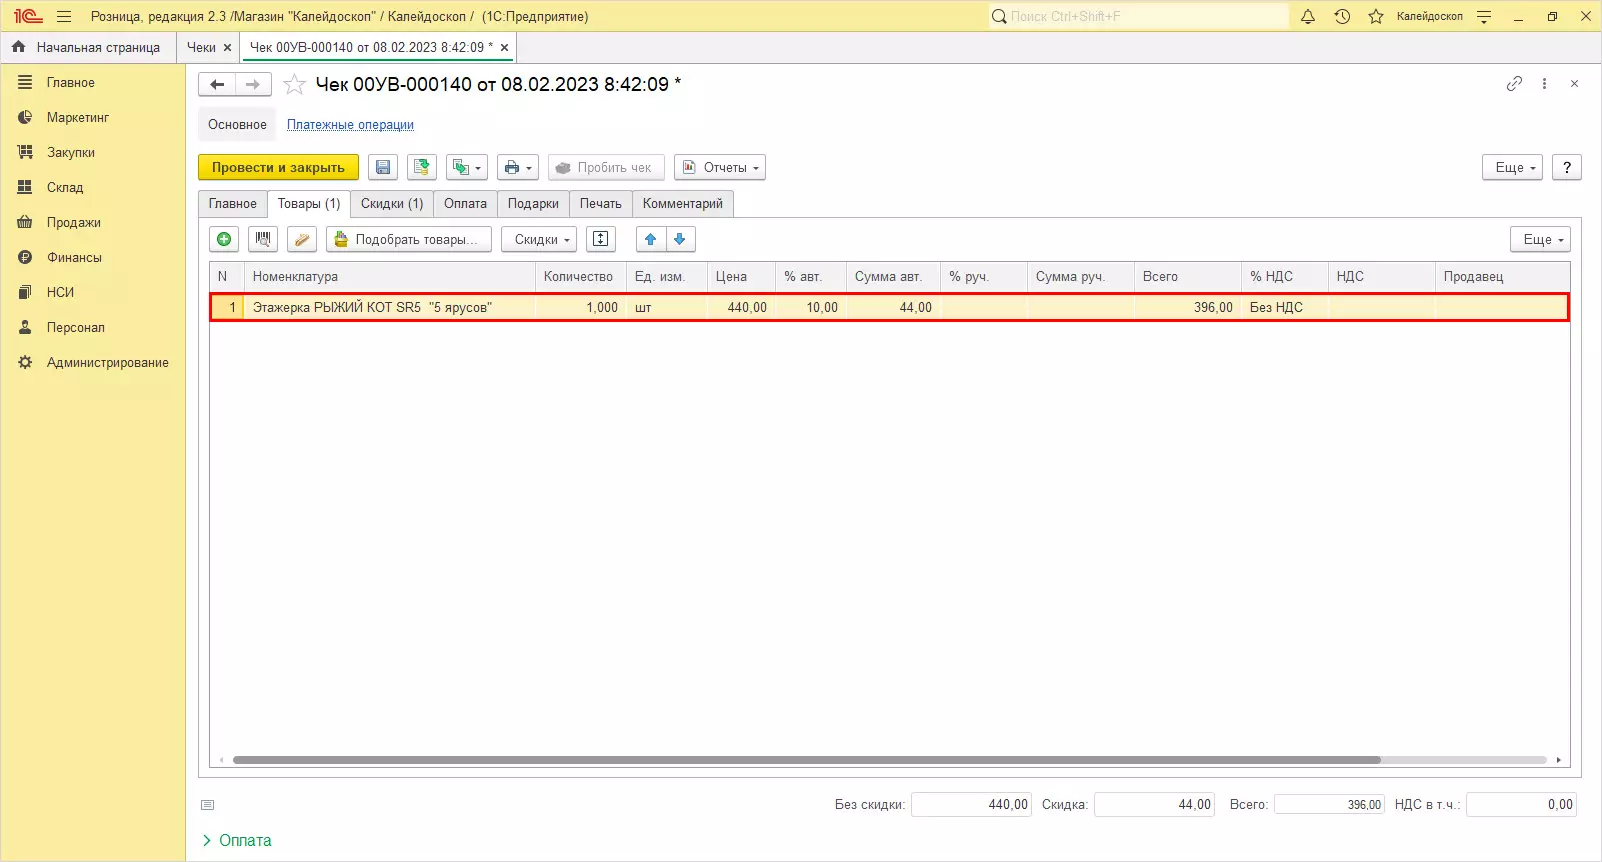Open the main menu hamburger icon
Image resolution: width=1602 pixels, height=862 pixels.
[x=64, y=16]
